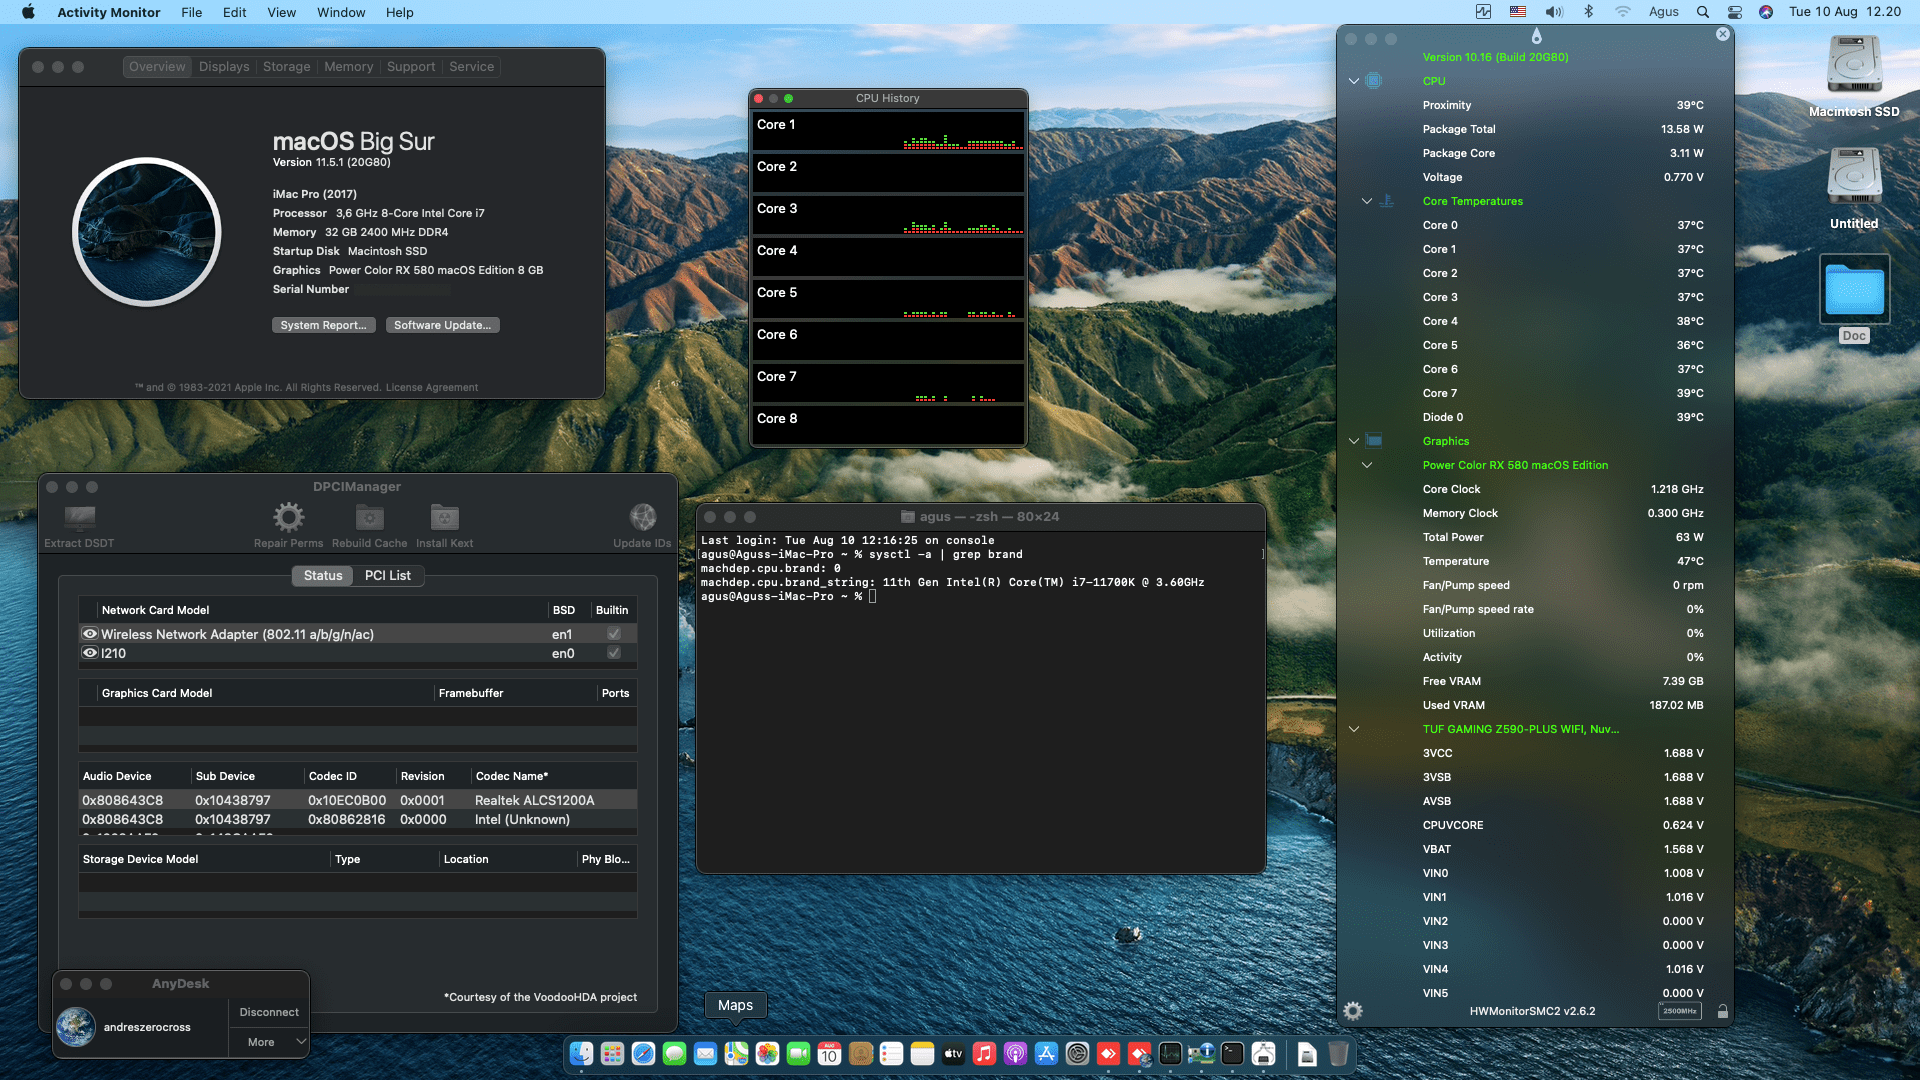The height and width of the screenshot is (1080, 1920).
Task: Collapse the CPU section in HWMonitor
Action: [1354, 81]
